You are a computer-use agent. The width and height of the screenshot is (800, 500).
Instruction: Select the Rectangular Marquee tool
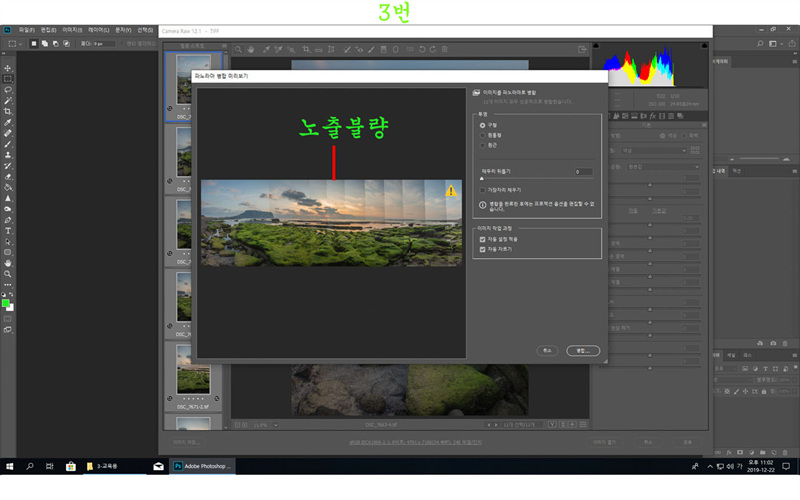(x=8, y=79)
